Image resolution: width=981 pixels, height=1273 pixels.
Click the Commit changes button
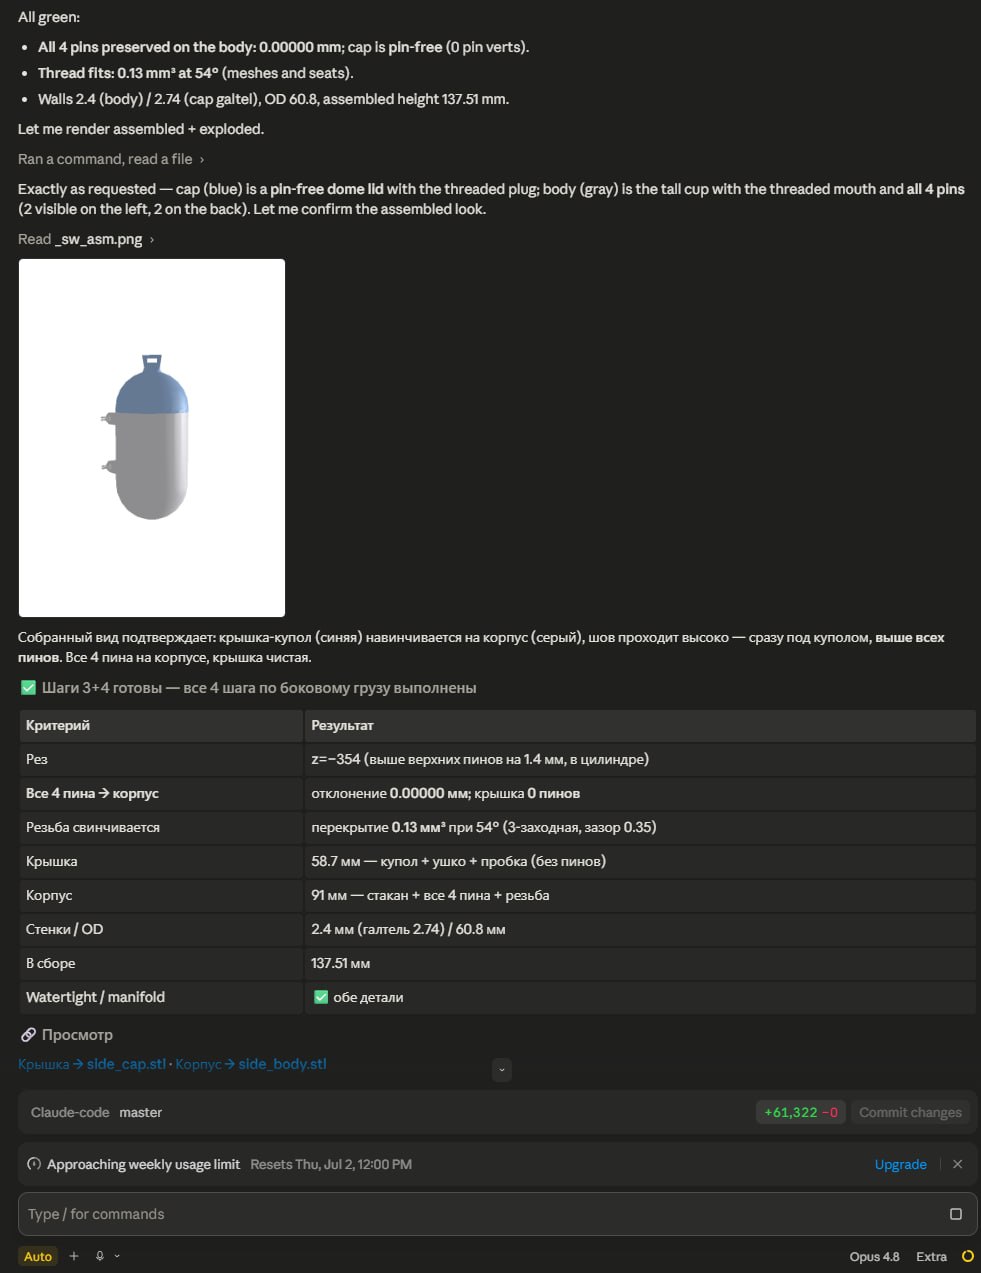tap(910, 1112)
